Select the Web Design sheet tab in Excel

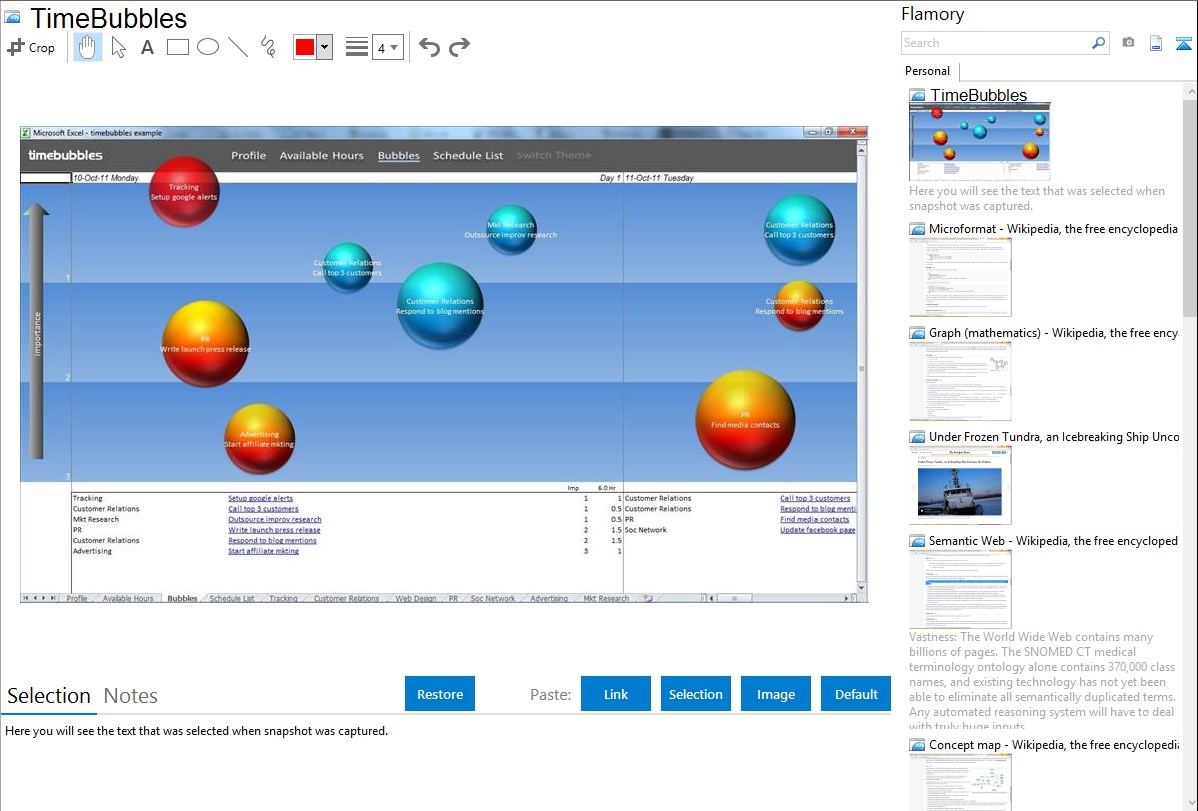pyautogui.click(x=416, y=599)
